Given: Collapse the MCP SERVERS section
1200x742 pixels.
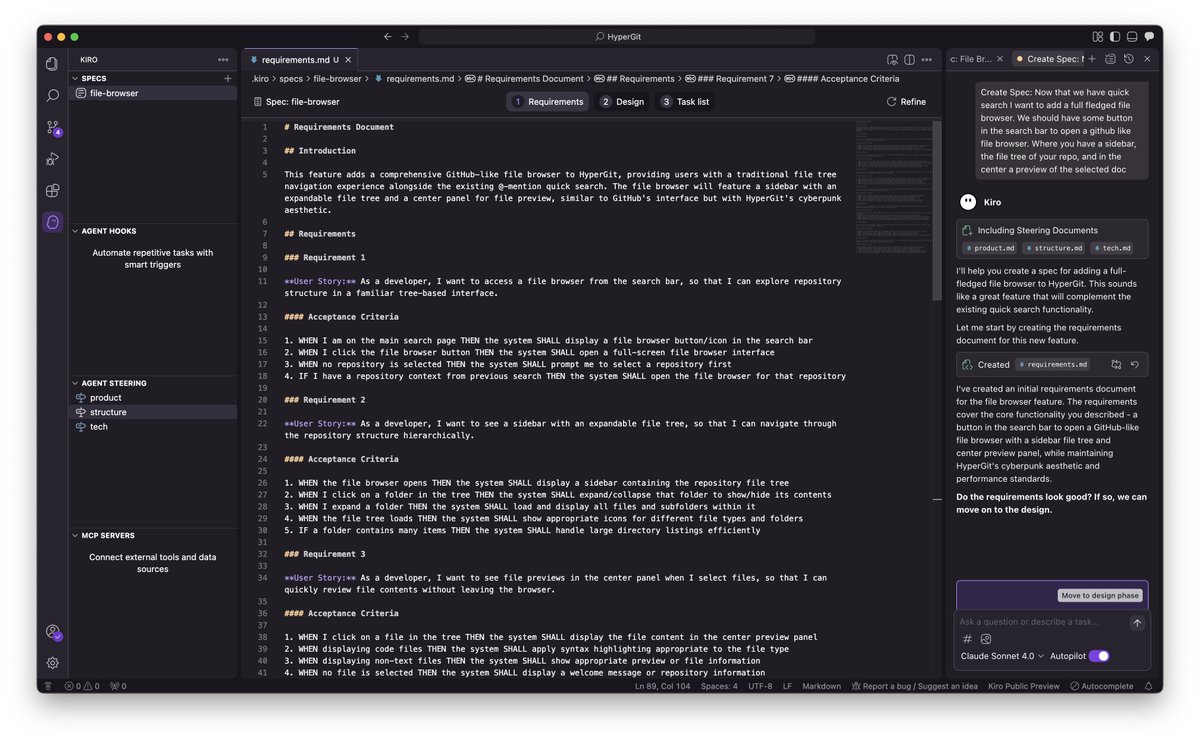Looking at the screenshot, I should tap(74, 535).
